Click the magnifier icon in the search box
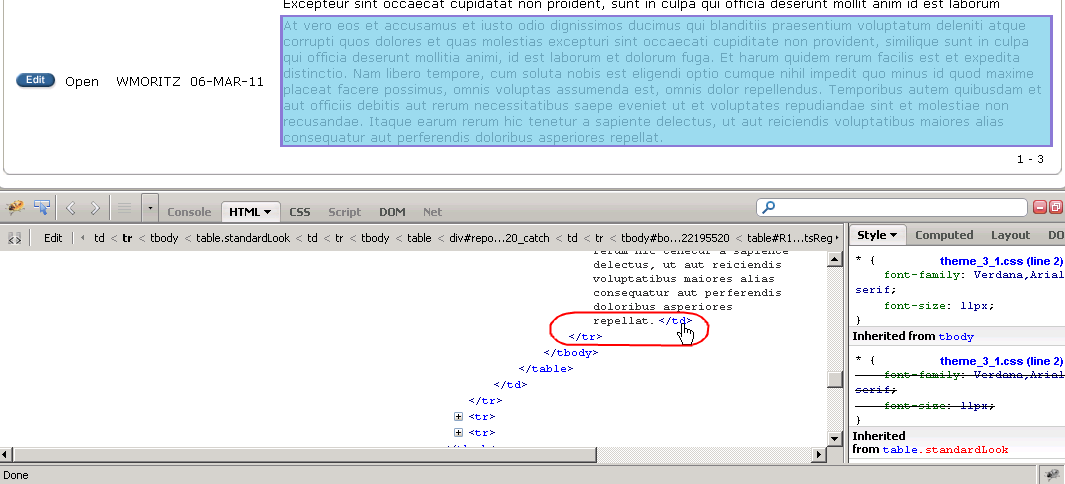The width and height of the screenshot is (1065, 484). [768, 208]
